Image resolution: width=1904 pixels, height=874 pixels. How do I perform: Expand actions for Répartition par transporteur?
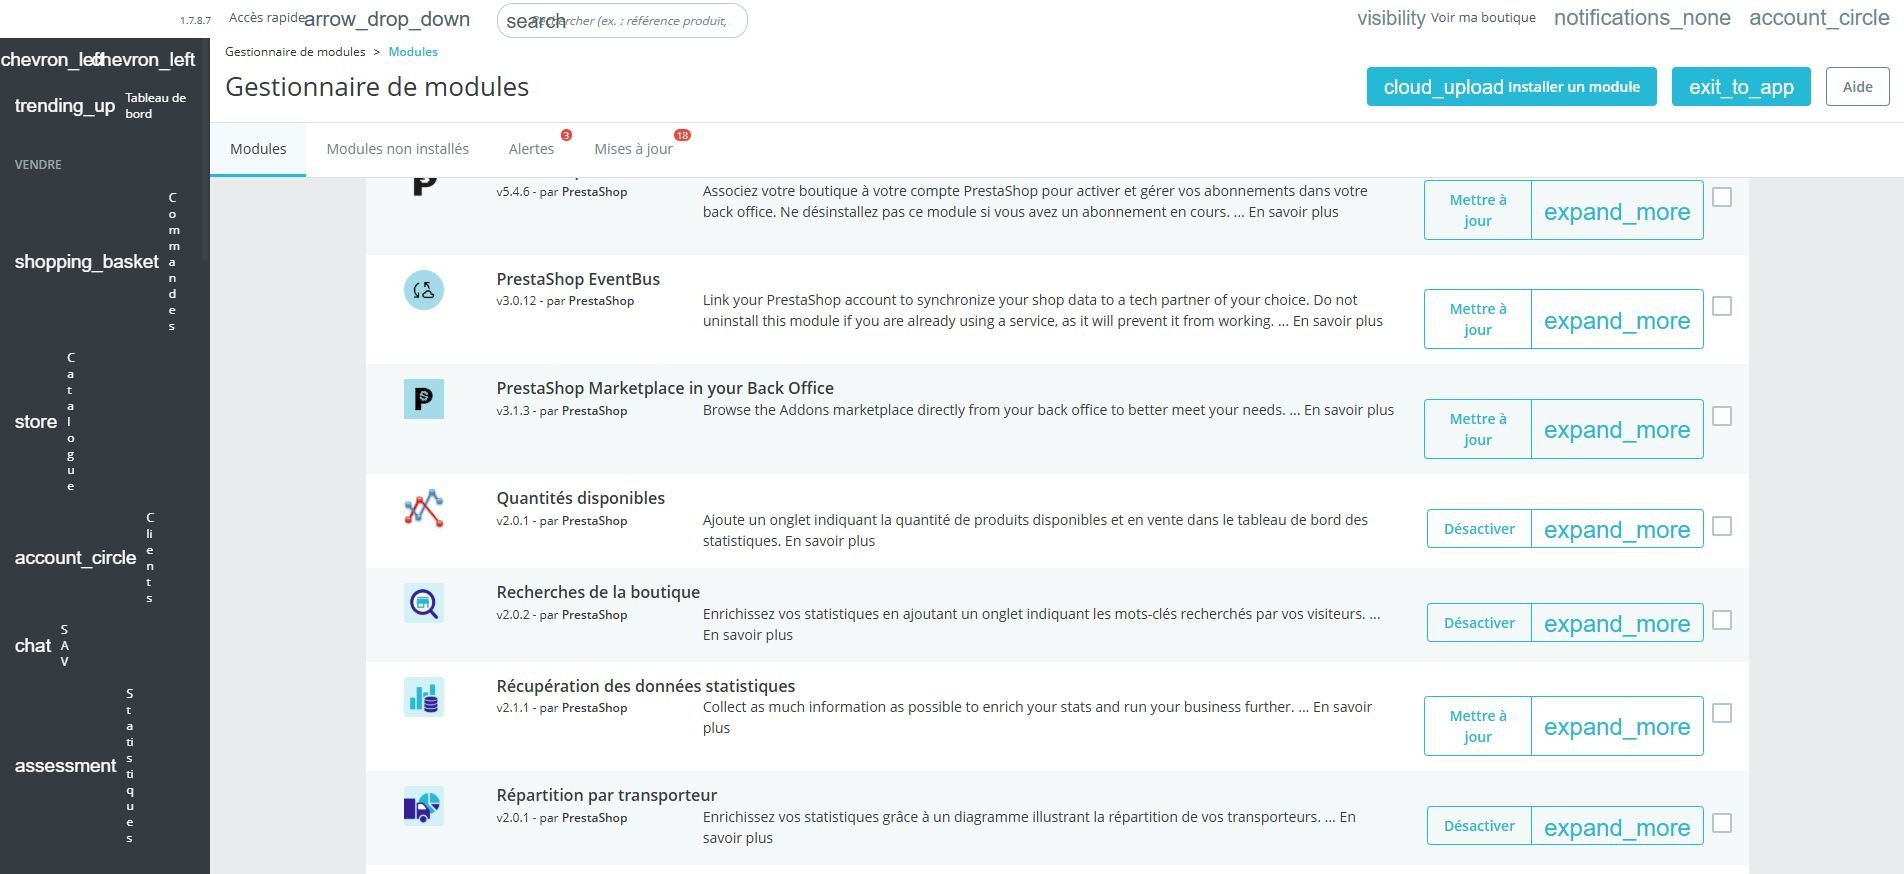(x=1617, y=826)
